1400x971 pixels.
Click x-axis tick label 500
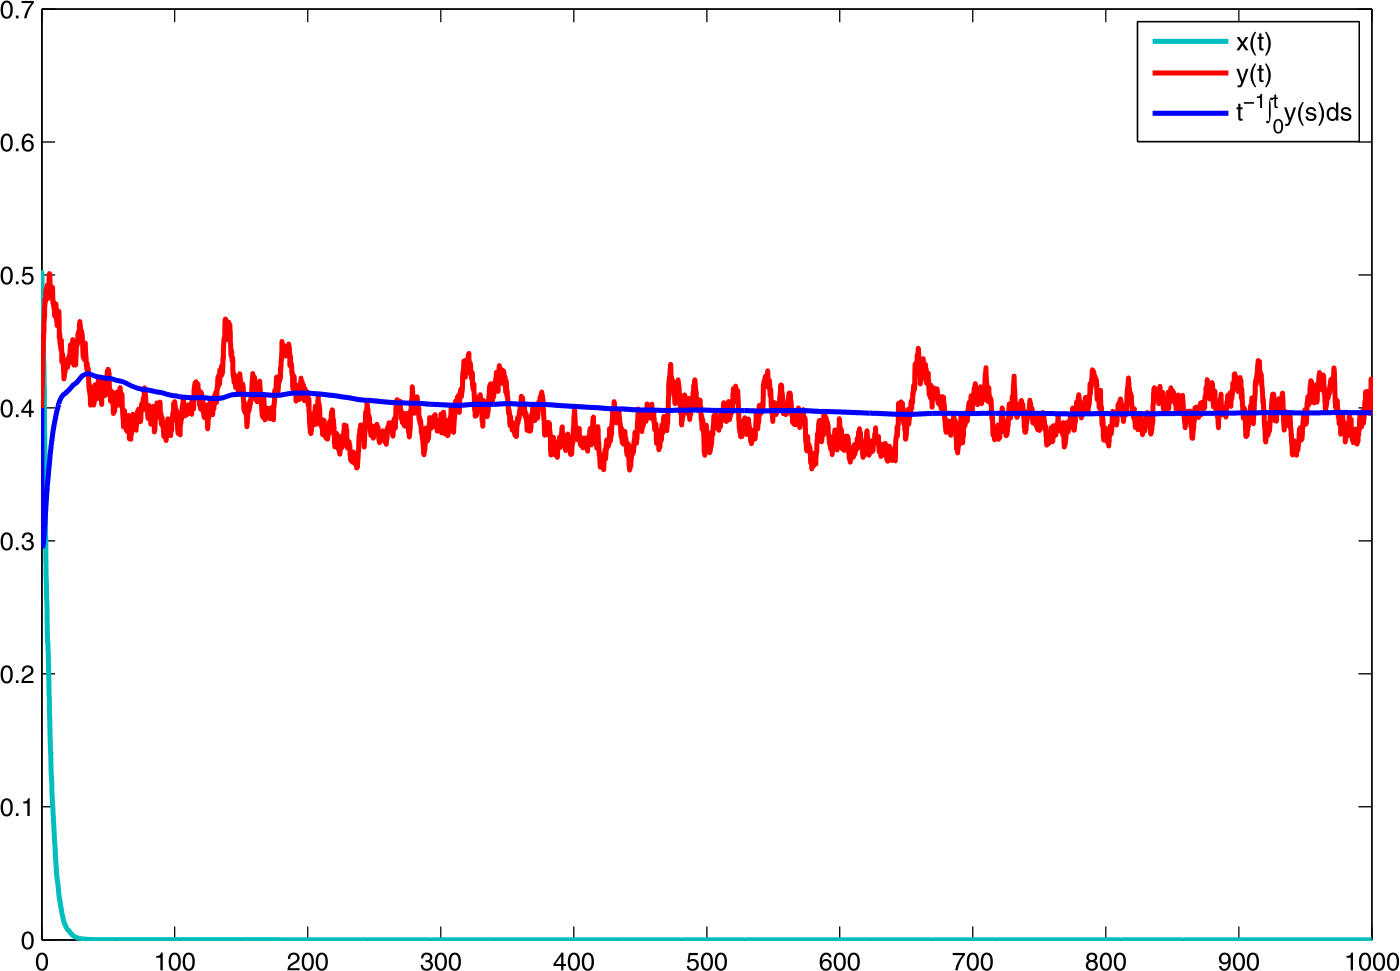click(706, 961)
